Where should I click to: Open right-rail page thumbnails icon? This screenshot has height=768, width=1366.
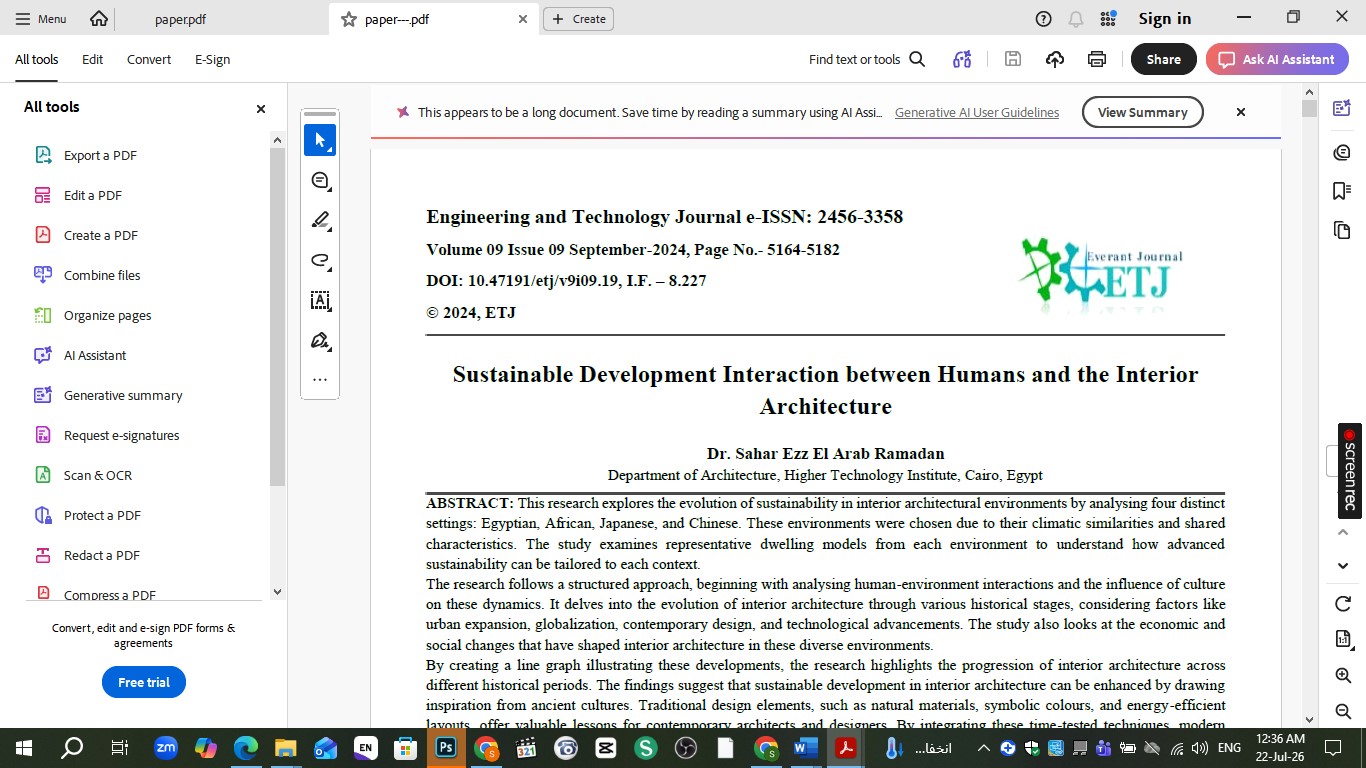tap(1342, 231)
